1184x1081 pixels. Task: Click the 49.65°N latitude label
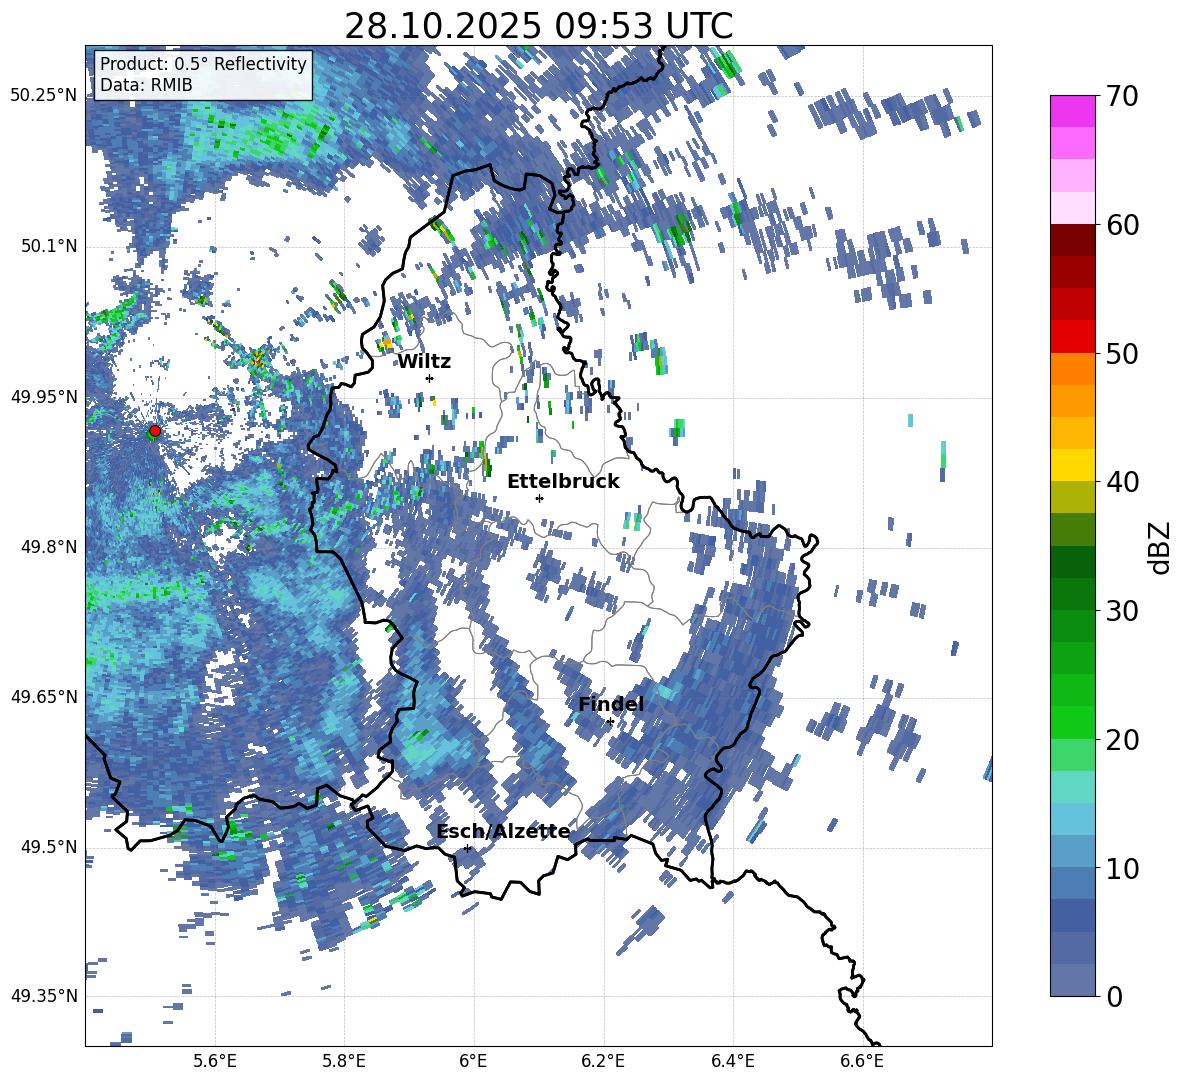click(44, 697)
